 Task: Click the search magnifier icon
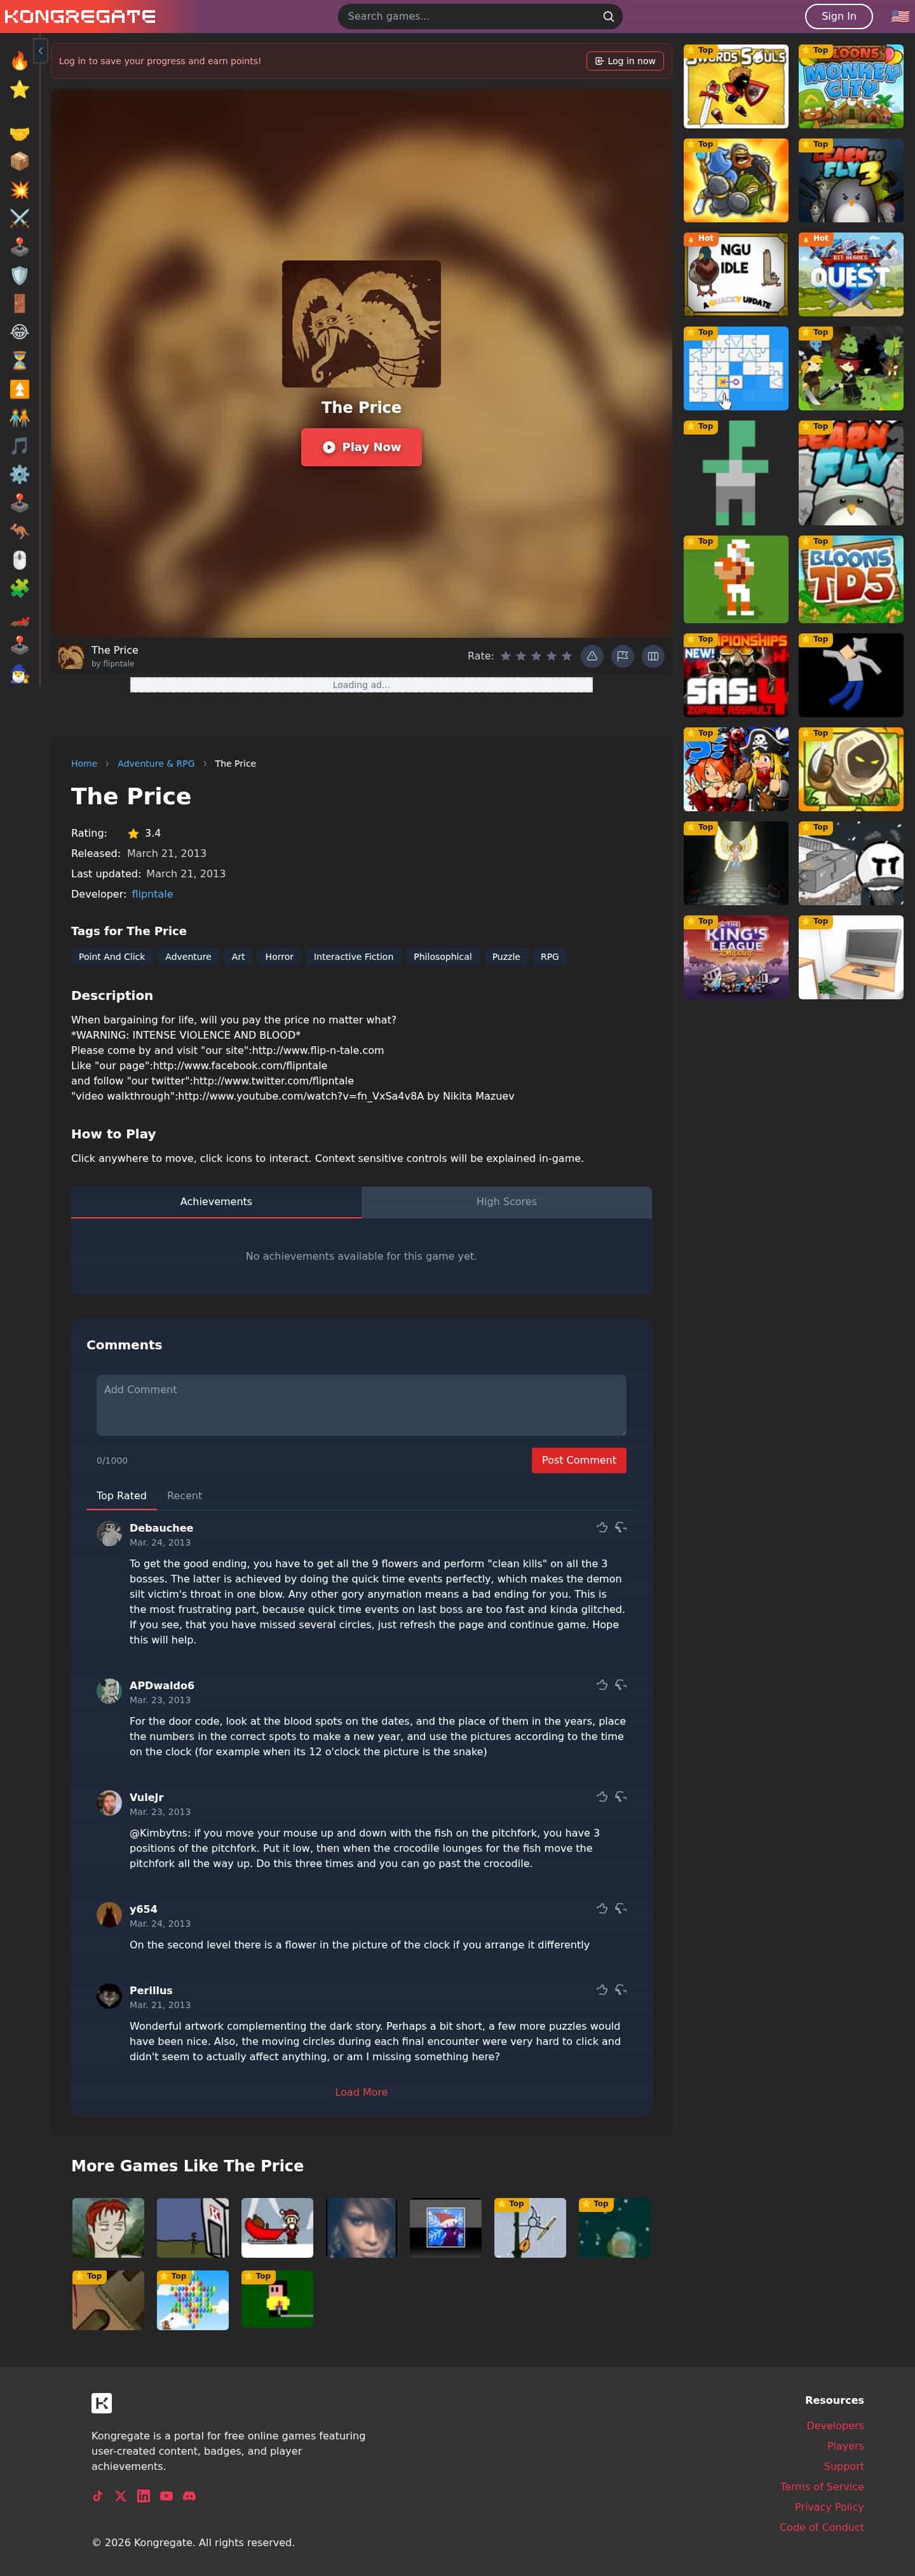tap(608, 16)
